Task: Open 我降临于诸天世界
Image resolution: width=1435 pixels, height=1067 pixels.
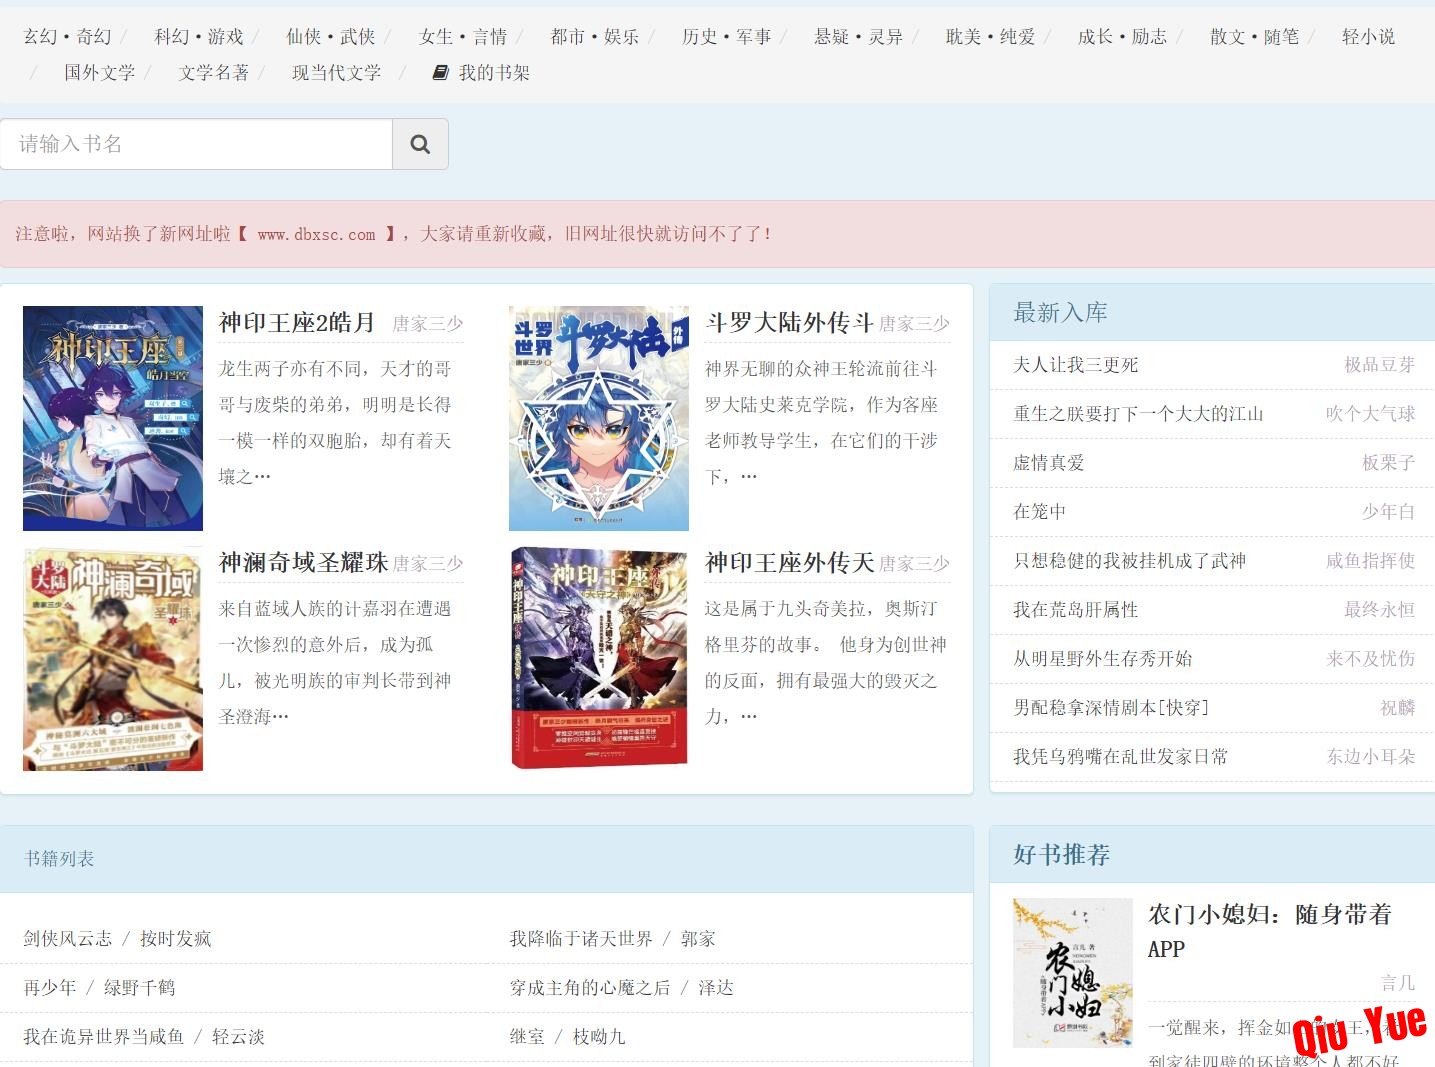Action: tap(581, 939)
